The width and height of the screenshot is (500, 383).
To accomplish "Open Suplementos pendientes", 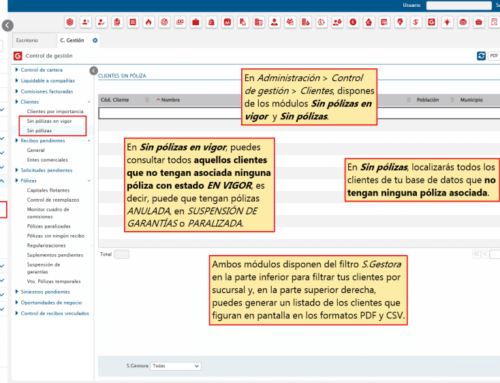I will (55, 255).
